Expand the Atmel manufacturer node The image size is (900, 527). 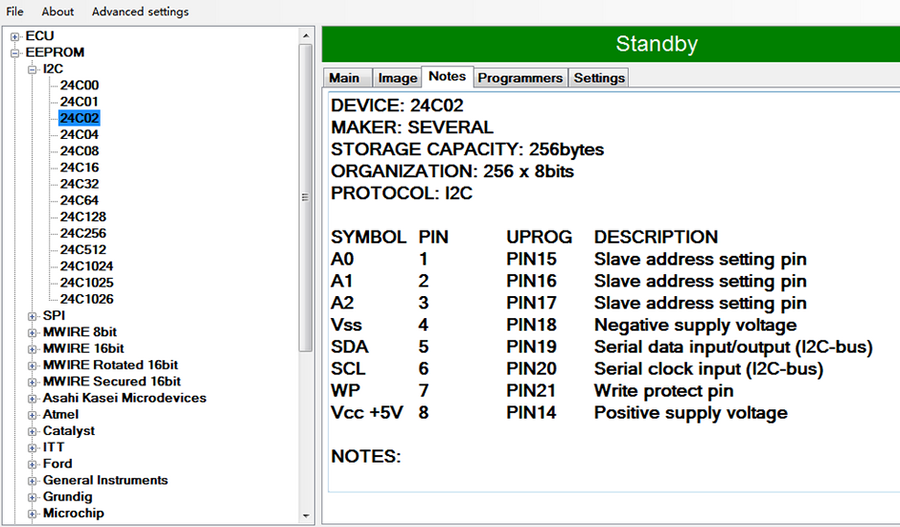32,415
